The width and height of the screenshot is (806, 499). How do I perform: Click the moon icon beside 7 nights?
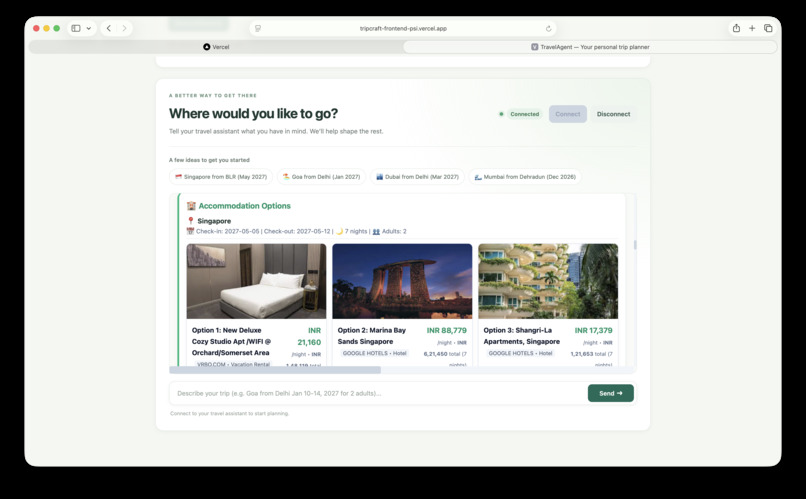[x=339, y=231]
